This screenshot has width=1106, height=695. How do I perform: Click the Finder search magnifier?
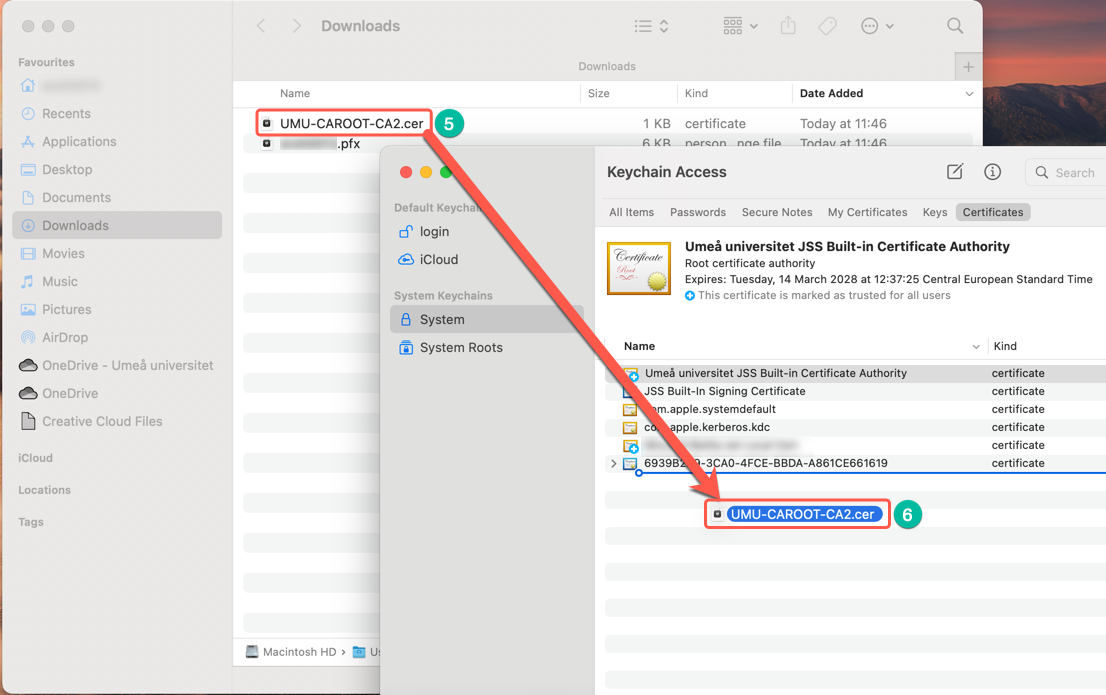(x=955, y=26)
